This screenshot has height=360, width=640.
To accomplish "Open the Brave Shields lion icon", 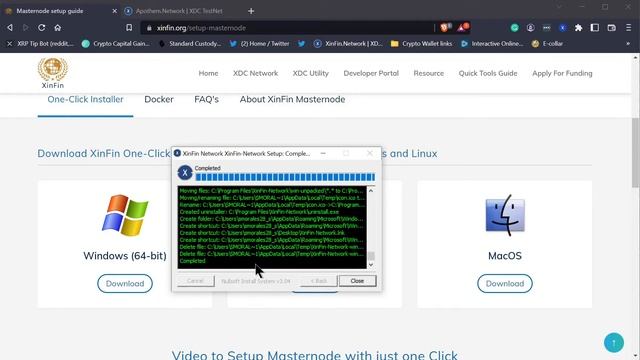I will (x=445, y=27).
